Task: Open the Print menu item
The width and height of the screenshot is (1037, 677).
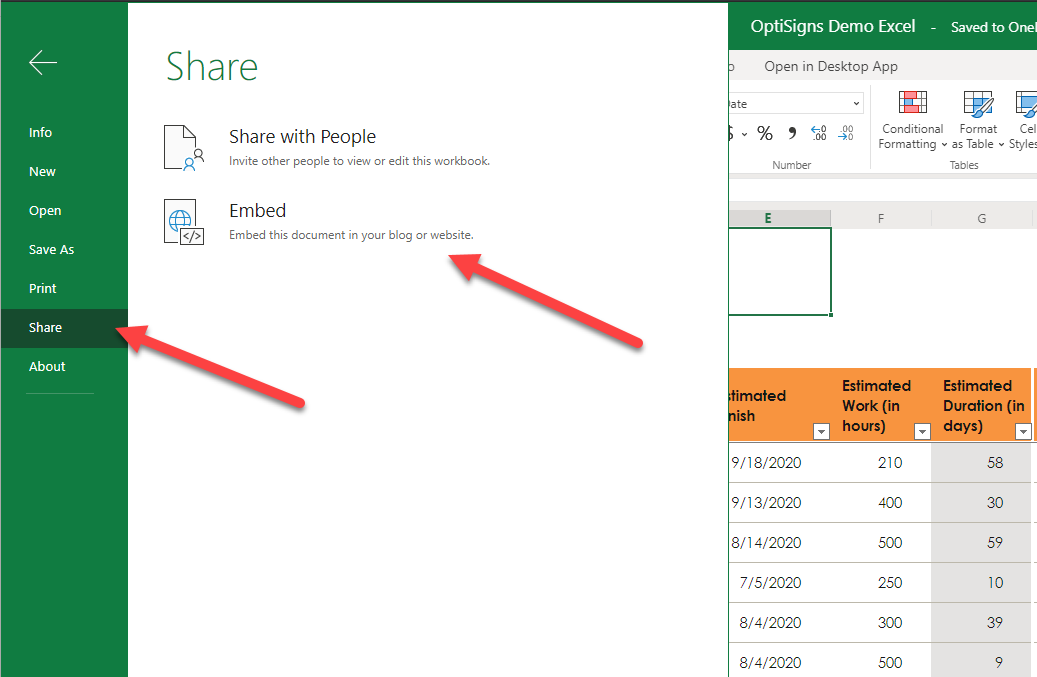Action: [x=43, y=289]
